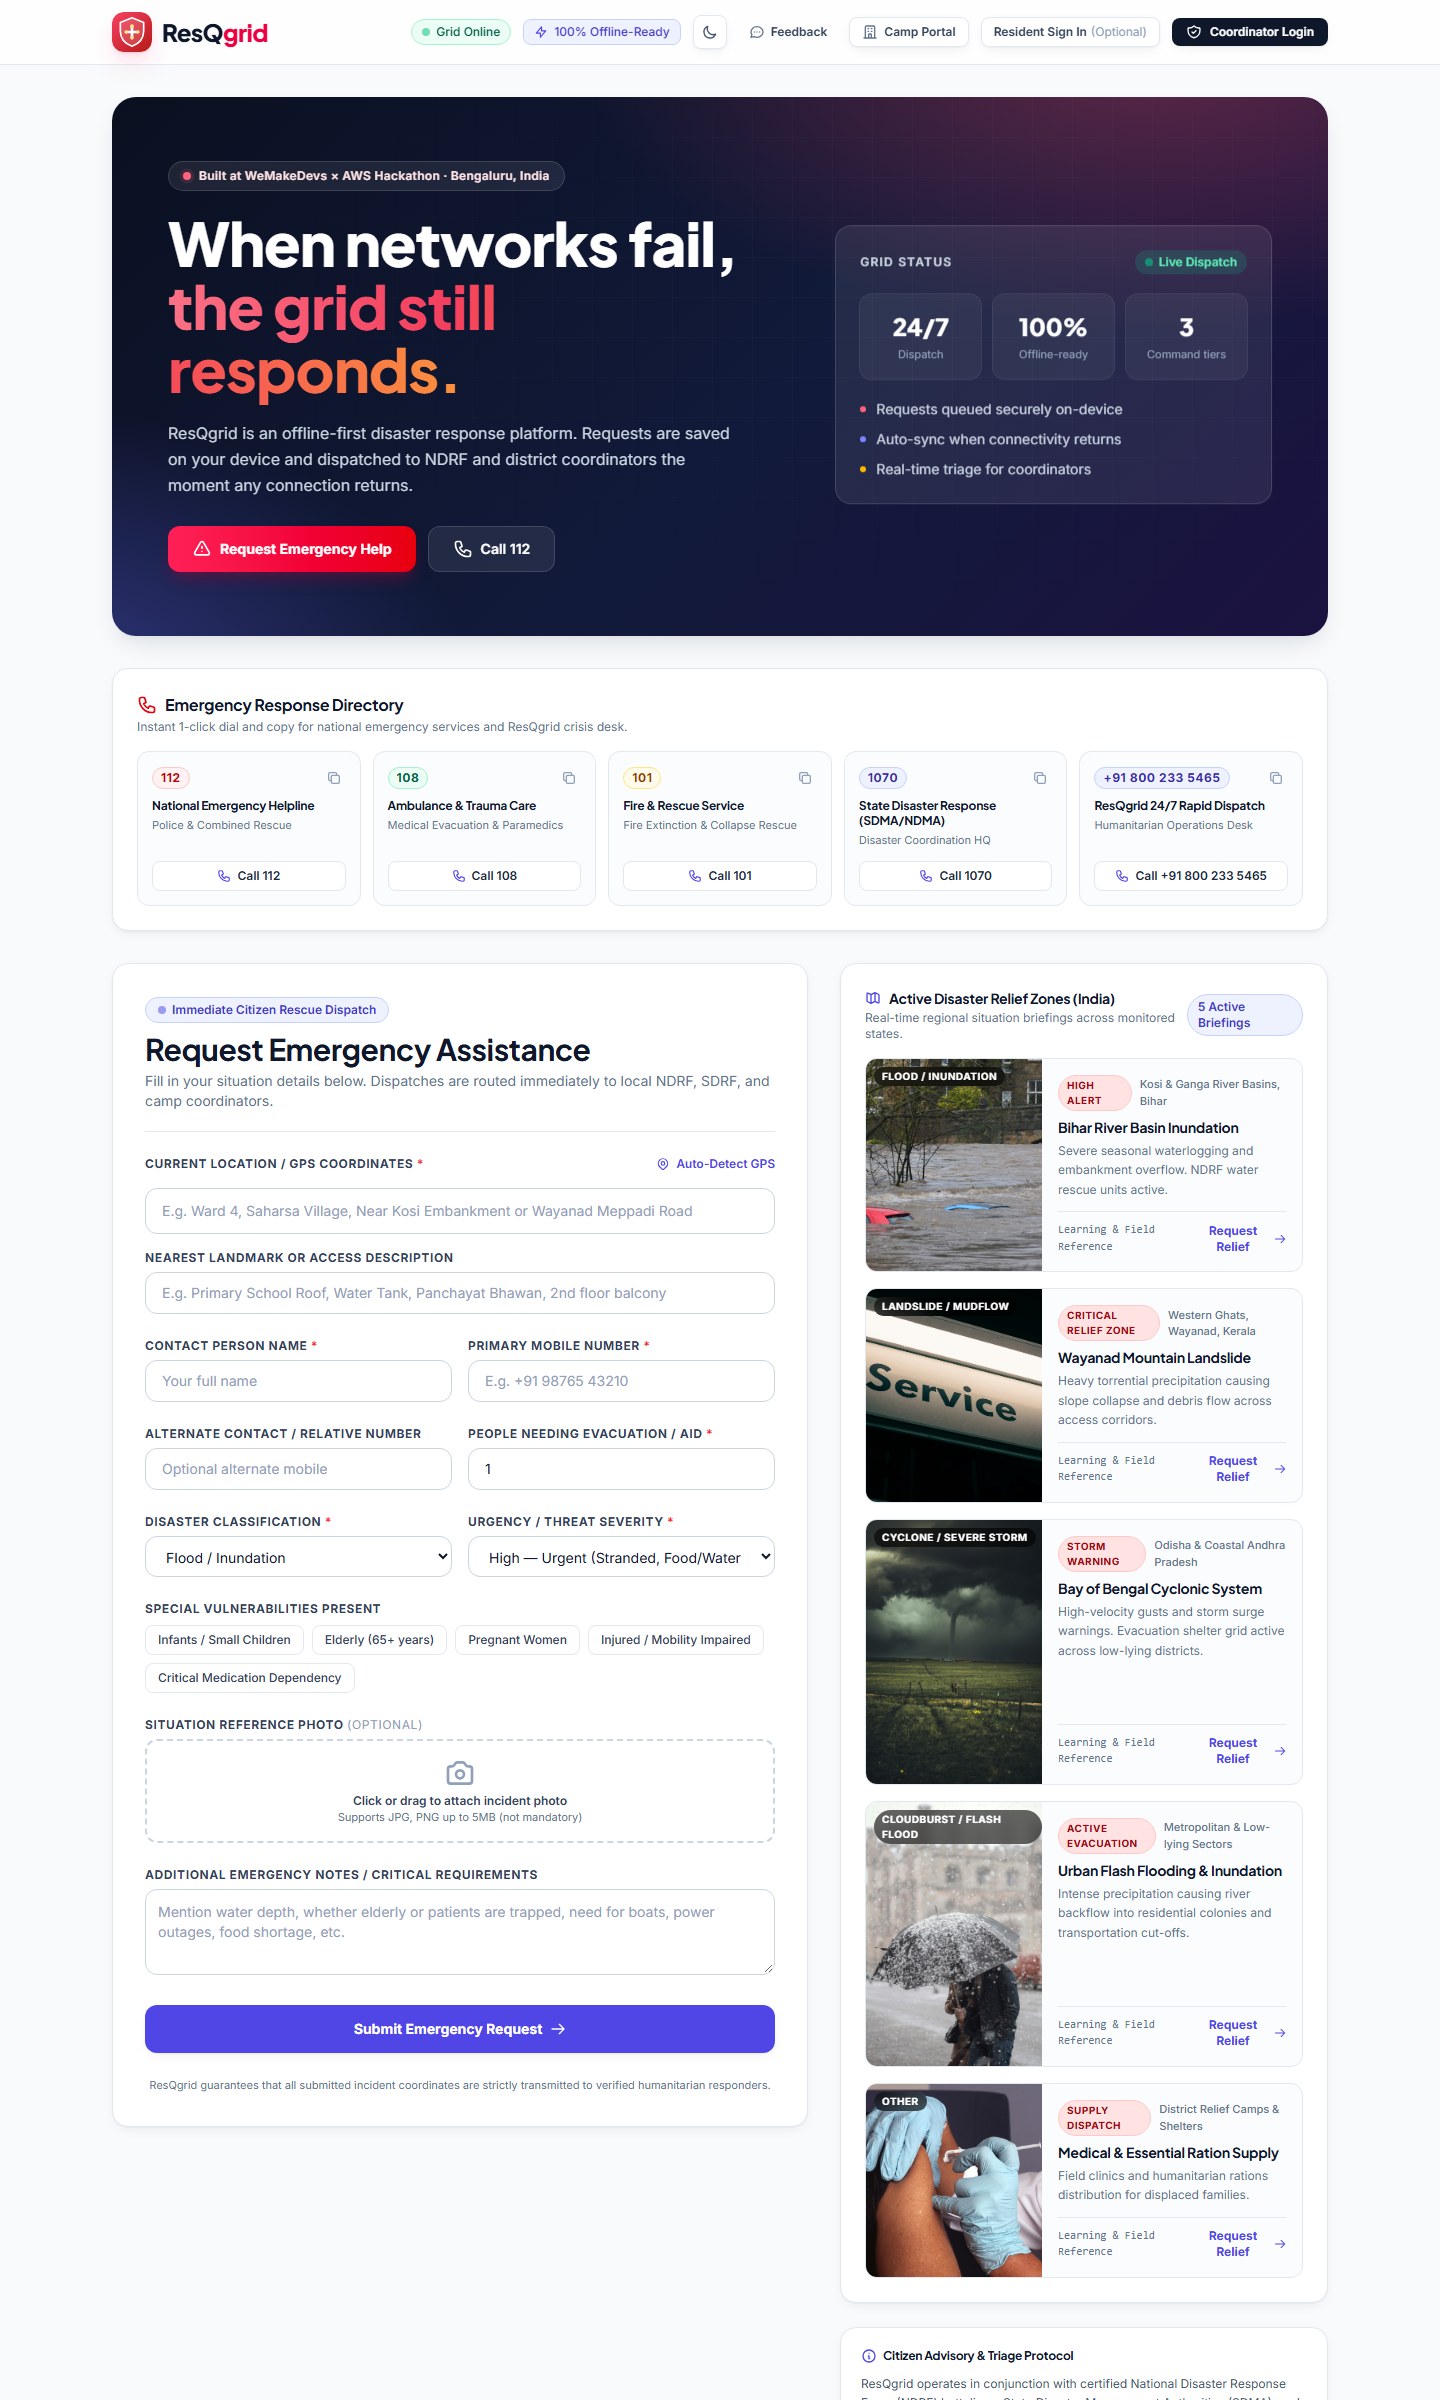Screen dimensions: 1440x2400
Task: Click Resident Sign In (Optional)
Action: click(x=1070, y=32)
